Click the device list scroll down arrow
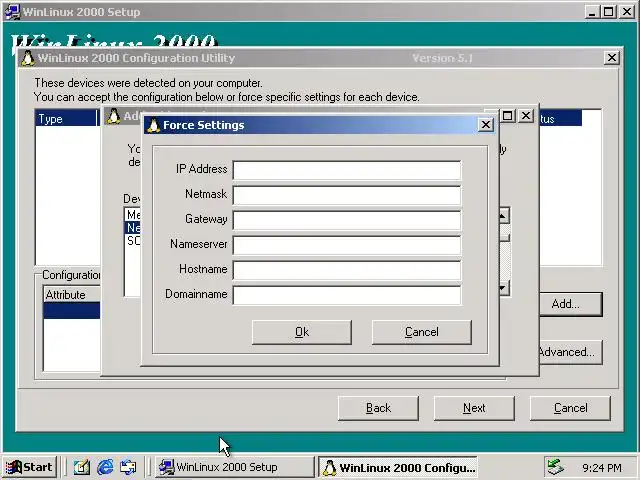 tap(504, 288)
